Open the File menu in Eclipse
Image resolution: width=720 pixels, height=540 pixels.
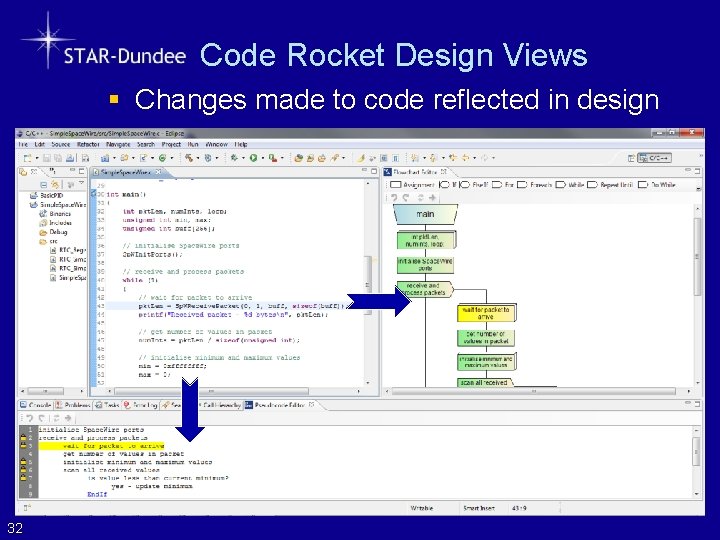click(x=22, y=144)
